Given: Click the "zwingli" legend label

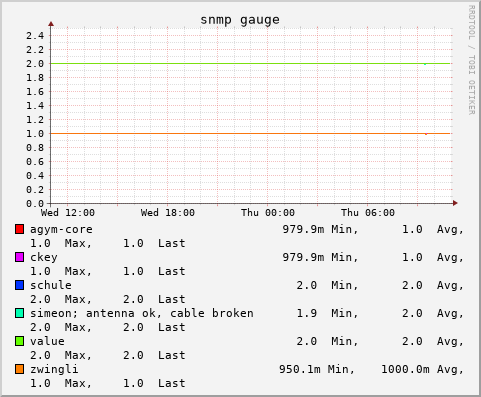Looking at the screenshot, I should pyautogui.click(x=54, y=369).
